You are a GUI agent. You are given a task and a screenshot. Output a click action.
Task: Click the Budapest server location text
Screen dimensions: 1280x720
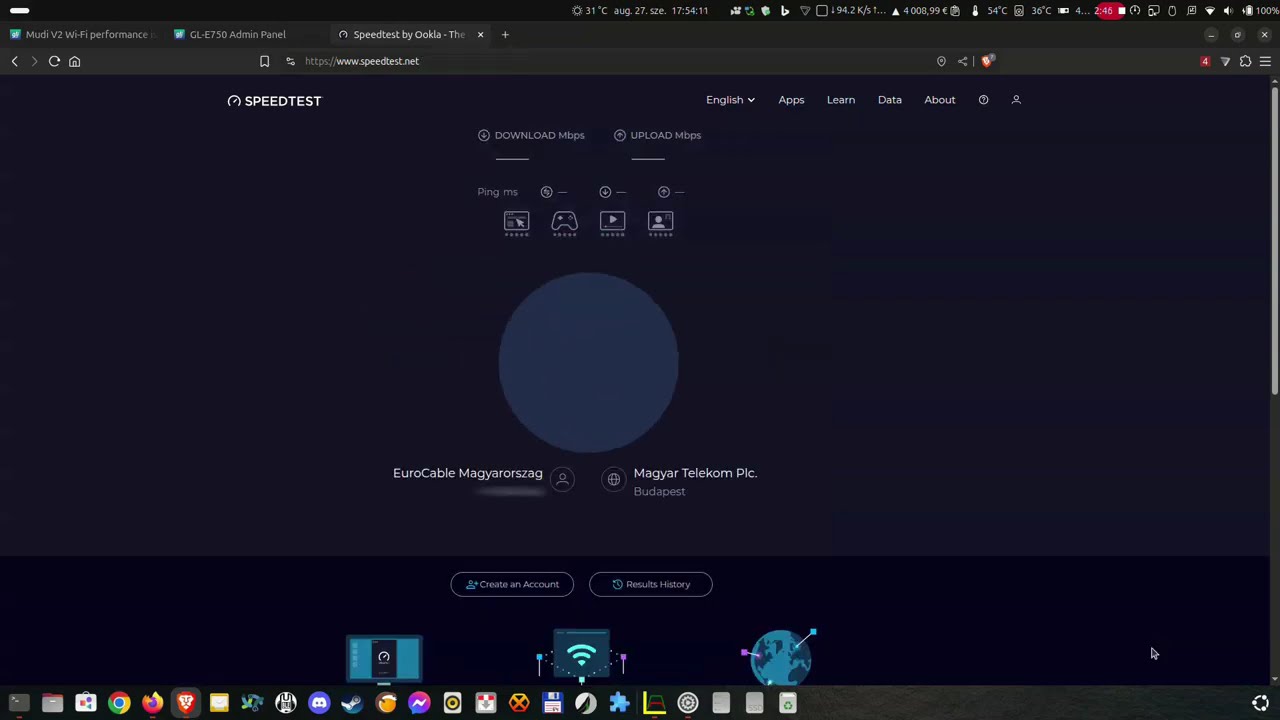pos(659,492)
